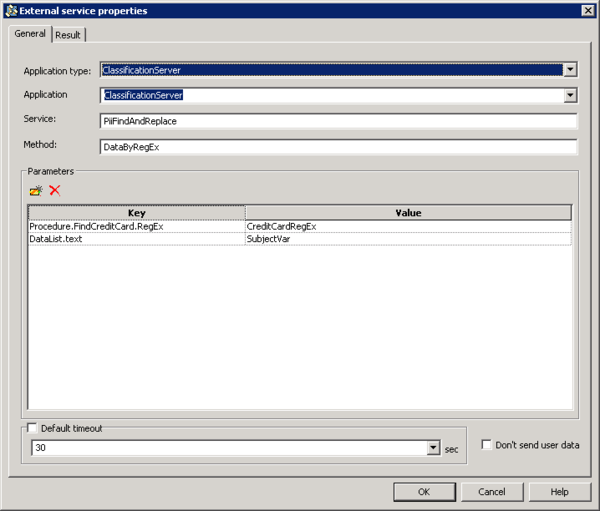This screenshot has height=511, width=600.
Task: Open the timeout seconds dropdown
Action: [433, 447]
